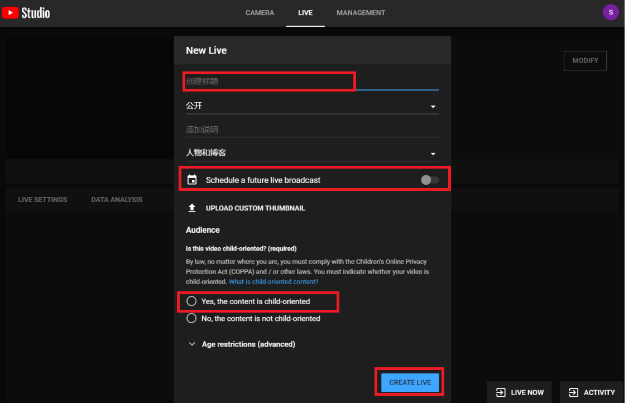
Task: Click the Activity arrow icon
Action: [571, 392]
